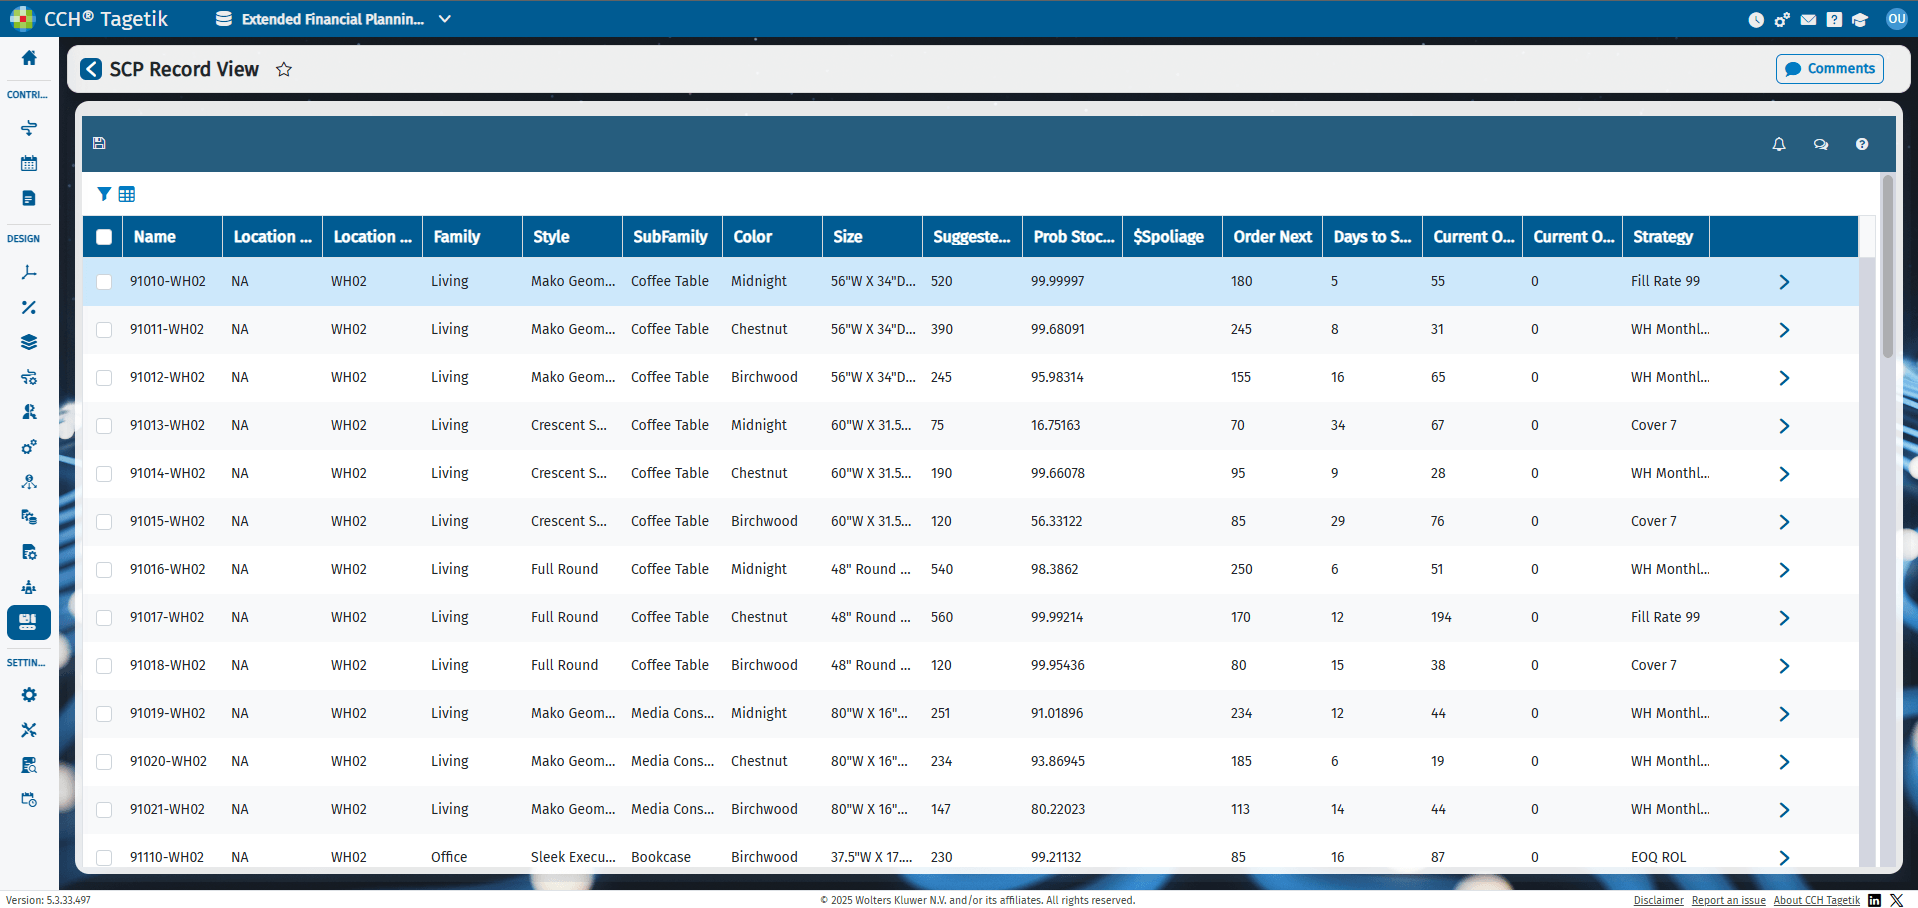Toggle the select-all header checkbox
The image size is (1918, 908).
(x=104, y=237)
